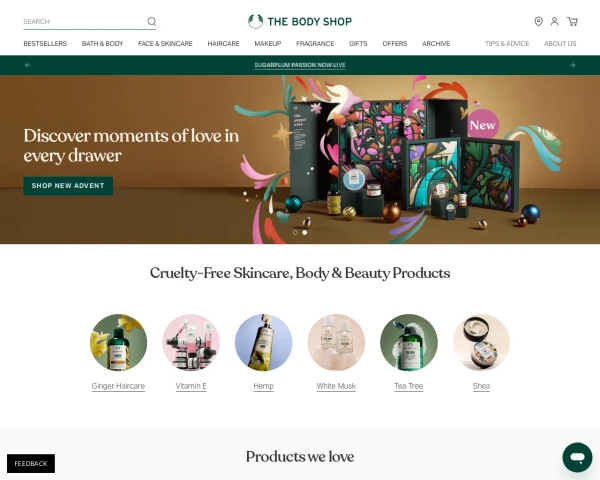This screenshot has width=600, height=480.
Task: Open the shopping cart icon
Action: tap(572, 21)
